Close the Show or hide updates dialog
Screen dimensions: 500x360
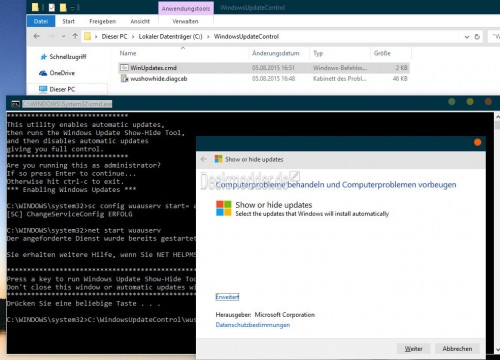coord(477,142)
